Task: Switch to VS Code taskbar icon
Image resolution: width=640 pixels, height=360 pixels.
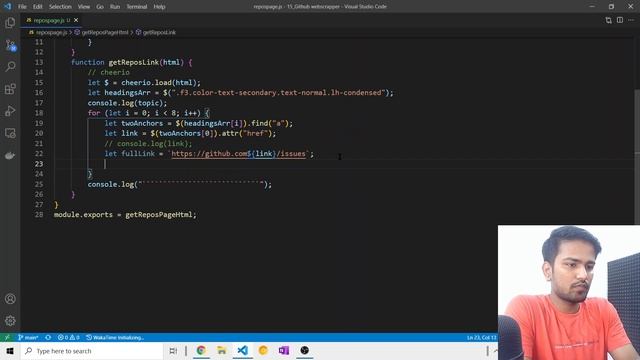Action: (242, 351)
